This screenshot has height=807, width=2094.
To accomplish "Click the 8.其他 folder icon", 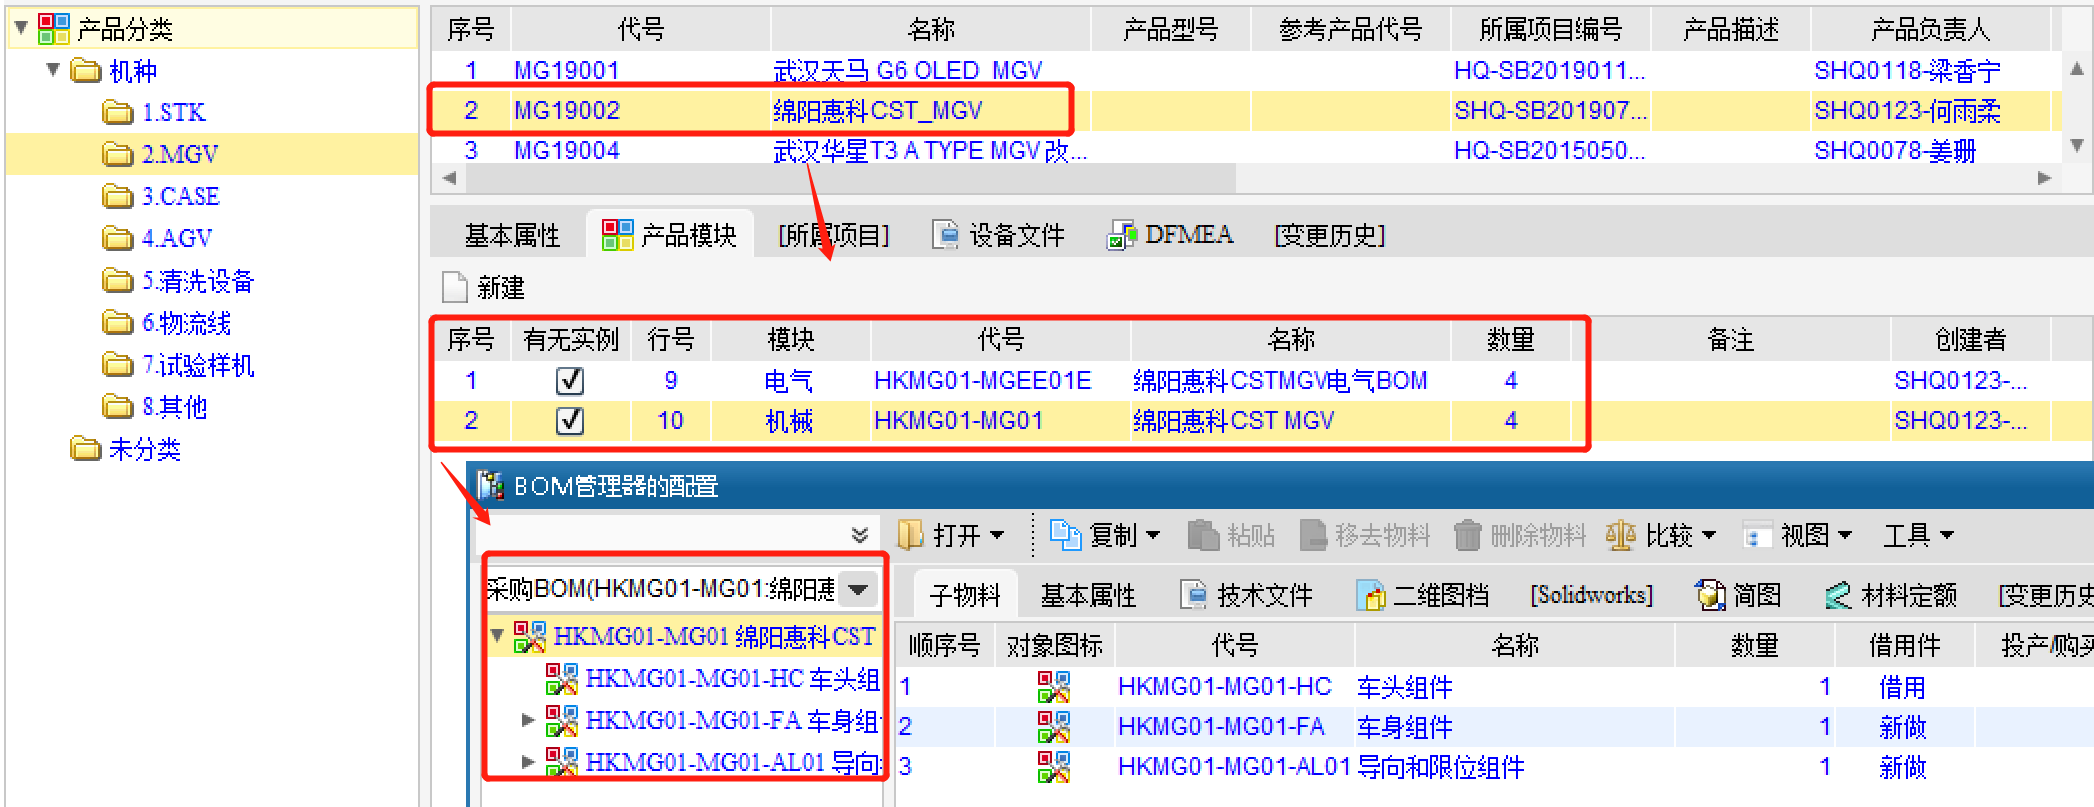I will click(118, 406).
